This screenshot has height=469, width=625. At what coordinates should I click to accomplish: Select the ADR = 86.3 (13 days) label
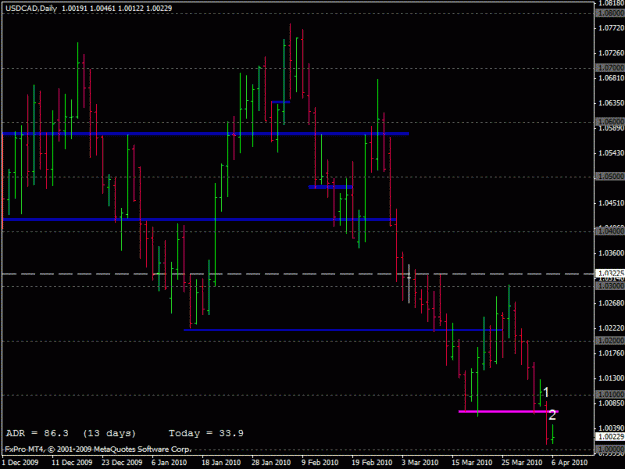click(71, 433)
